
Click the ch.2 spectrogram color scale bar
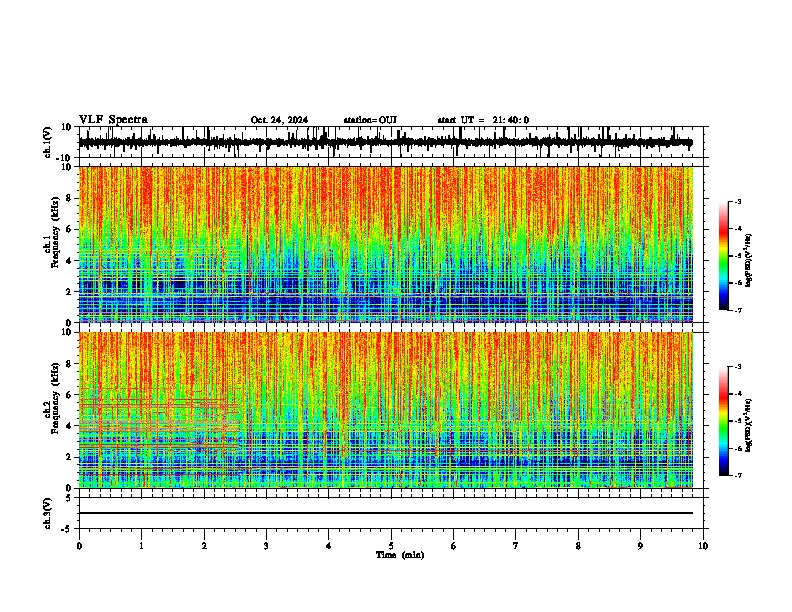pyautogui.click(x=723, y=421)
